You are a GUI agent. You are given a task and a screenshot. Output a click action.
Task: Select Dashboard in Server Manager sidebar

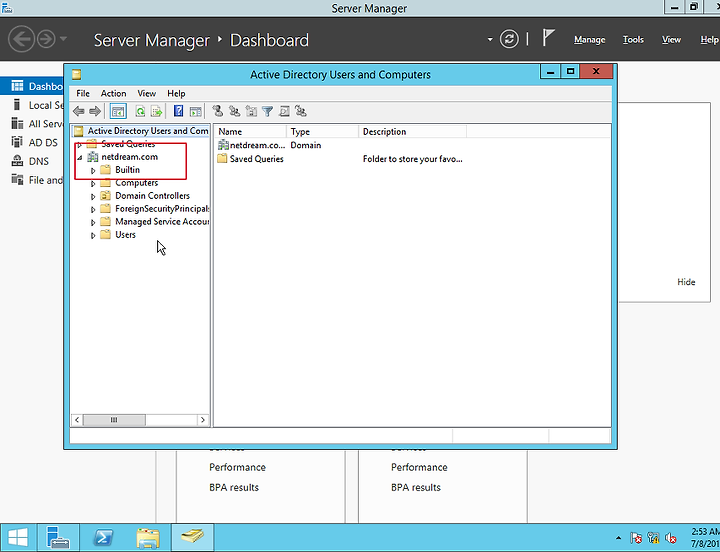pyautogui.click(x=32, y=86)
